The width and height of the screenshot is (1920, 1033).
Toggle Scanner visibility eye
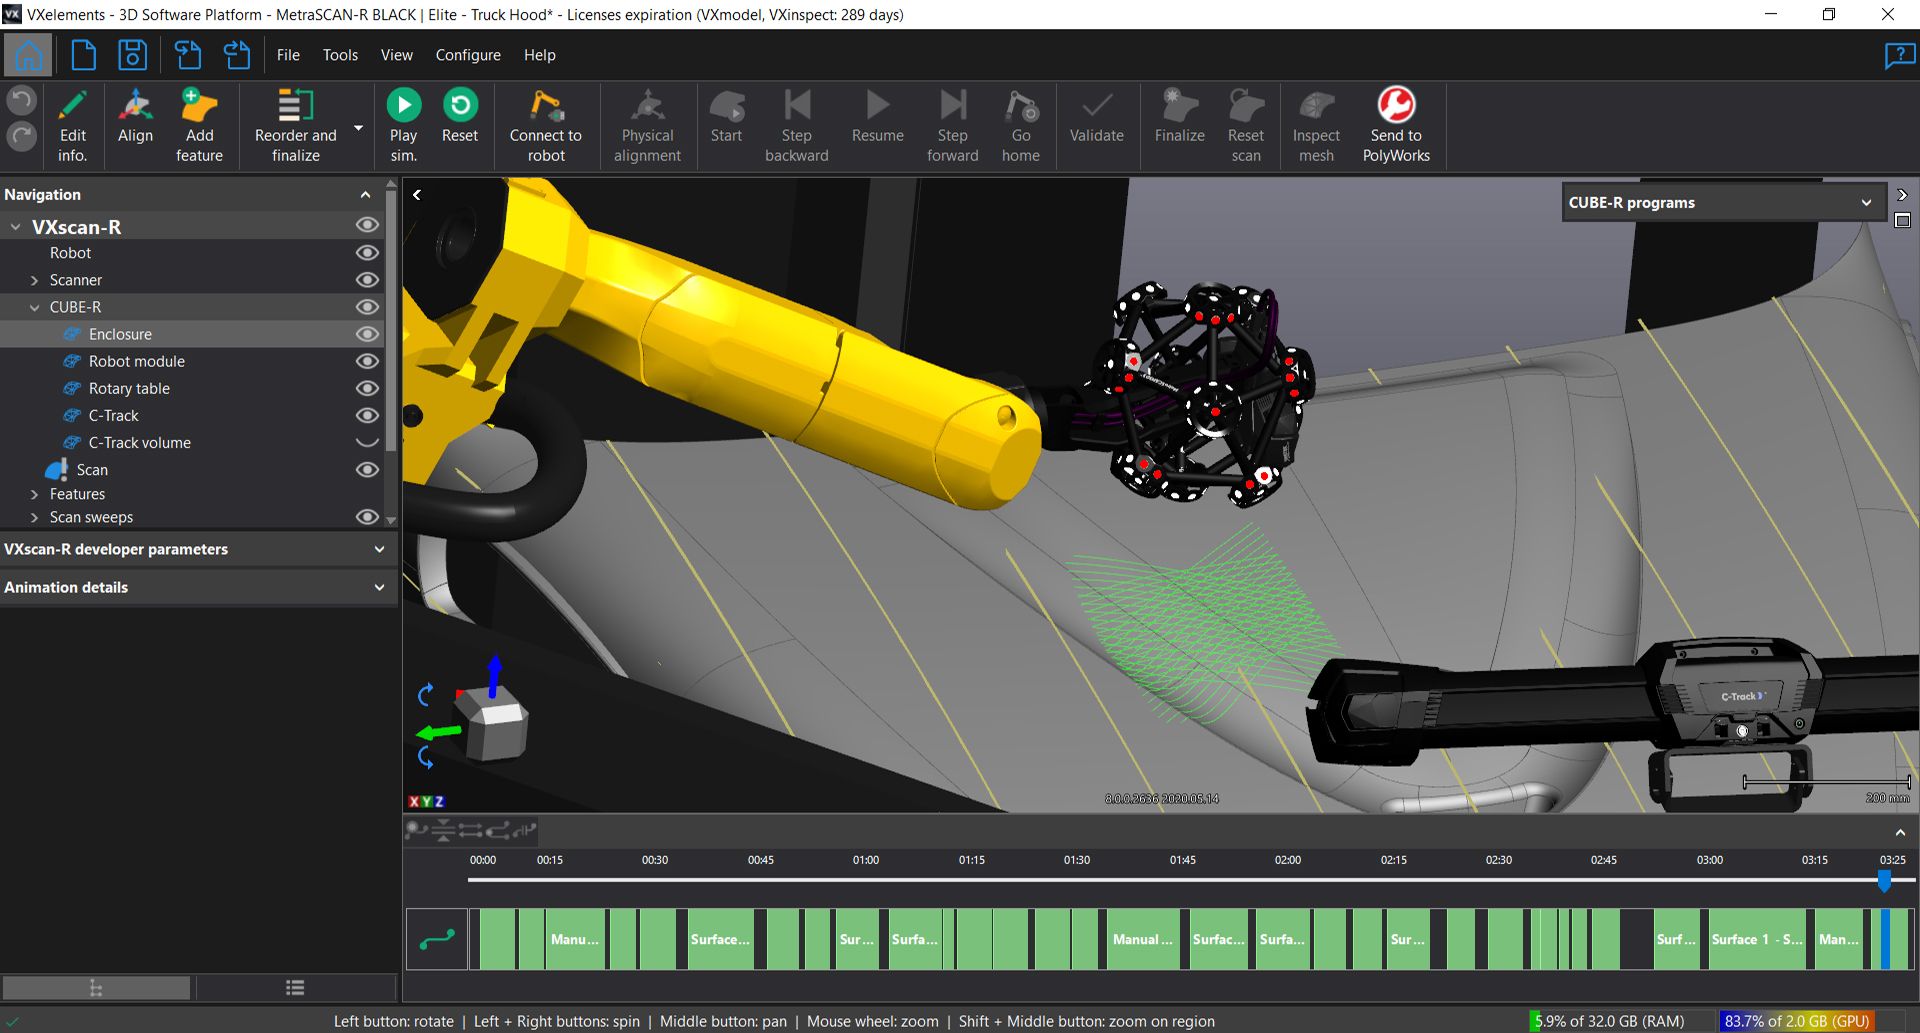click(x=367, y=280)
